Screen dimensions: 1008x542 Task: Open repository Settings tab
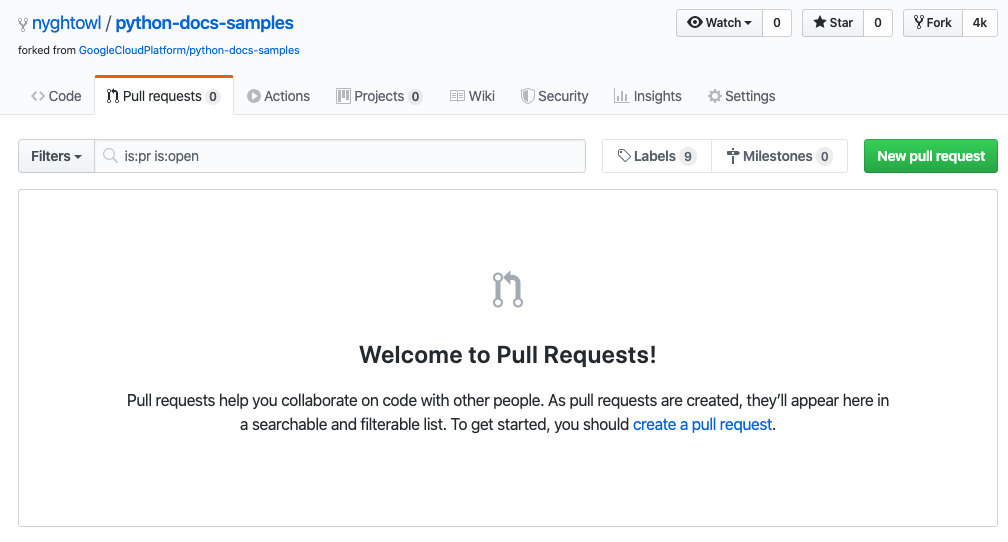click(741, 96)
